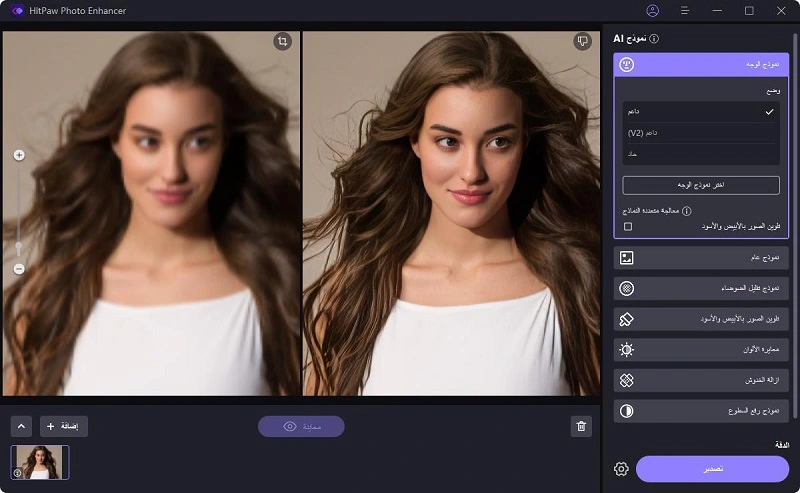Click the zoom in plus button
Viewport: 800px width, 493px height.
[x=19, y=155]
